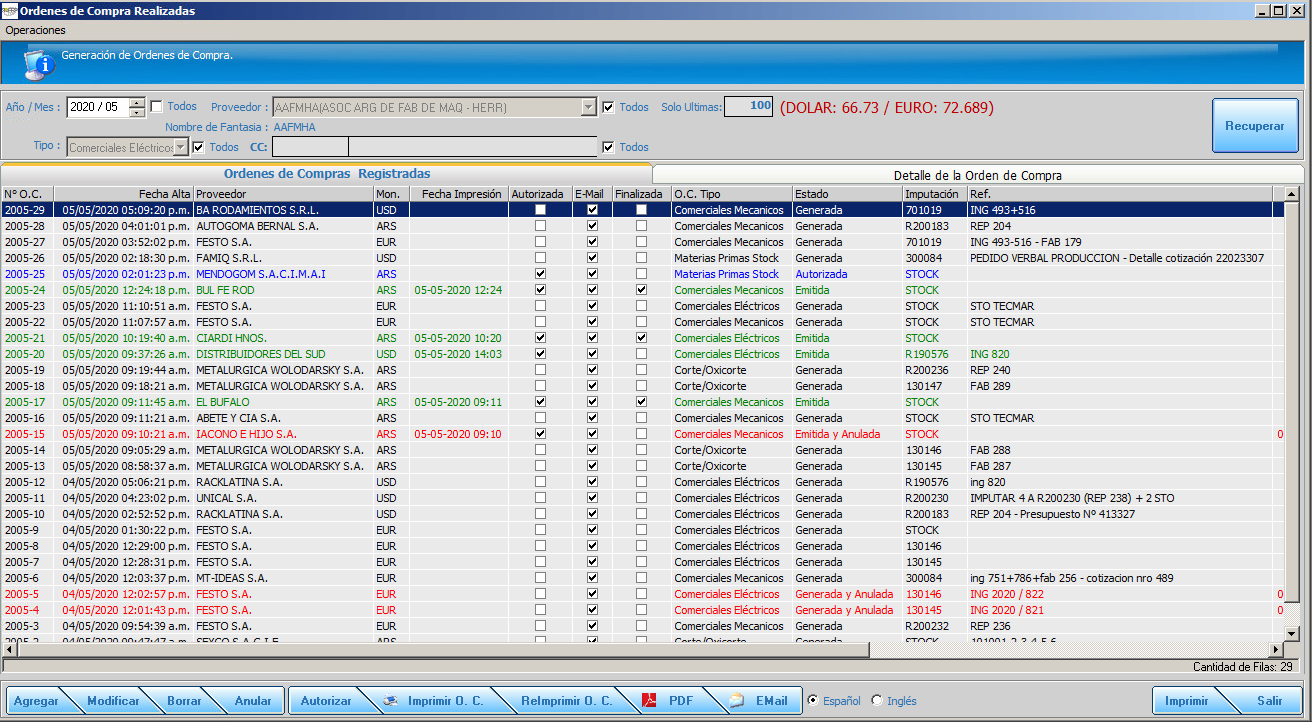Toggle Autorizada checkbox for order 2005-29
Image resolution: width=1312 pixels, height=722 pixels.
coord(541,210)
